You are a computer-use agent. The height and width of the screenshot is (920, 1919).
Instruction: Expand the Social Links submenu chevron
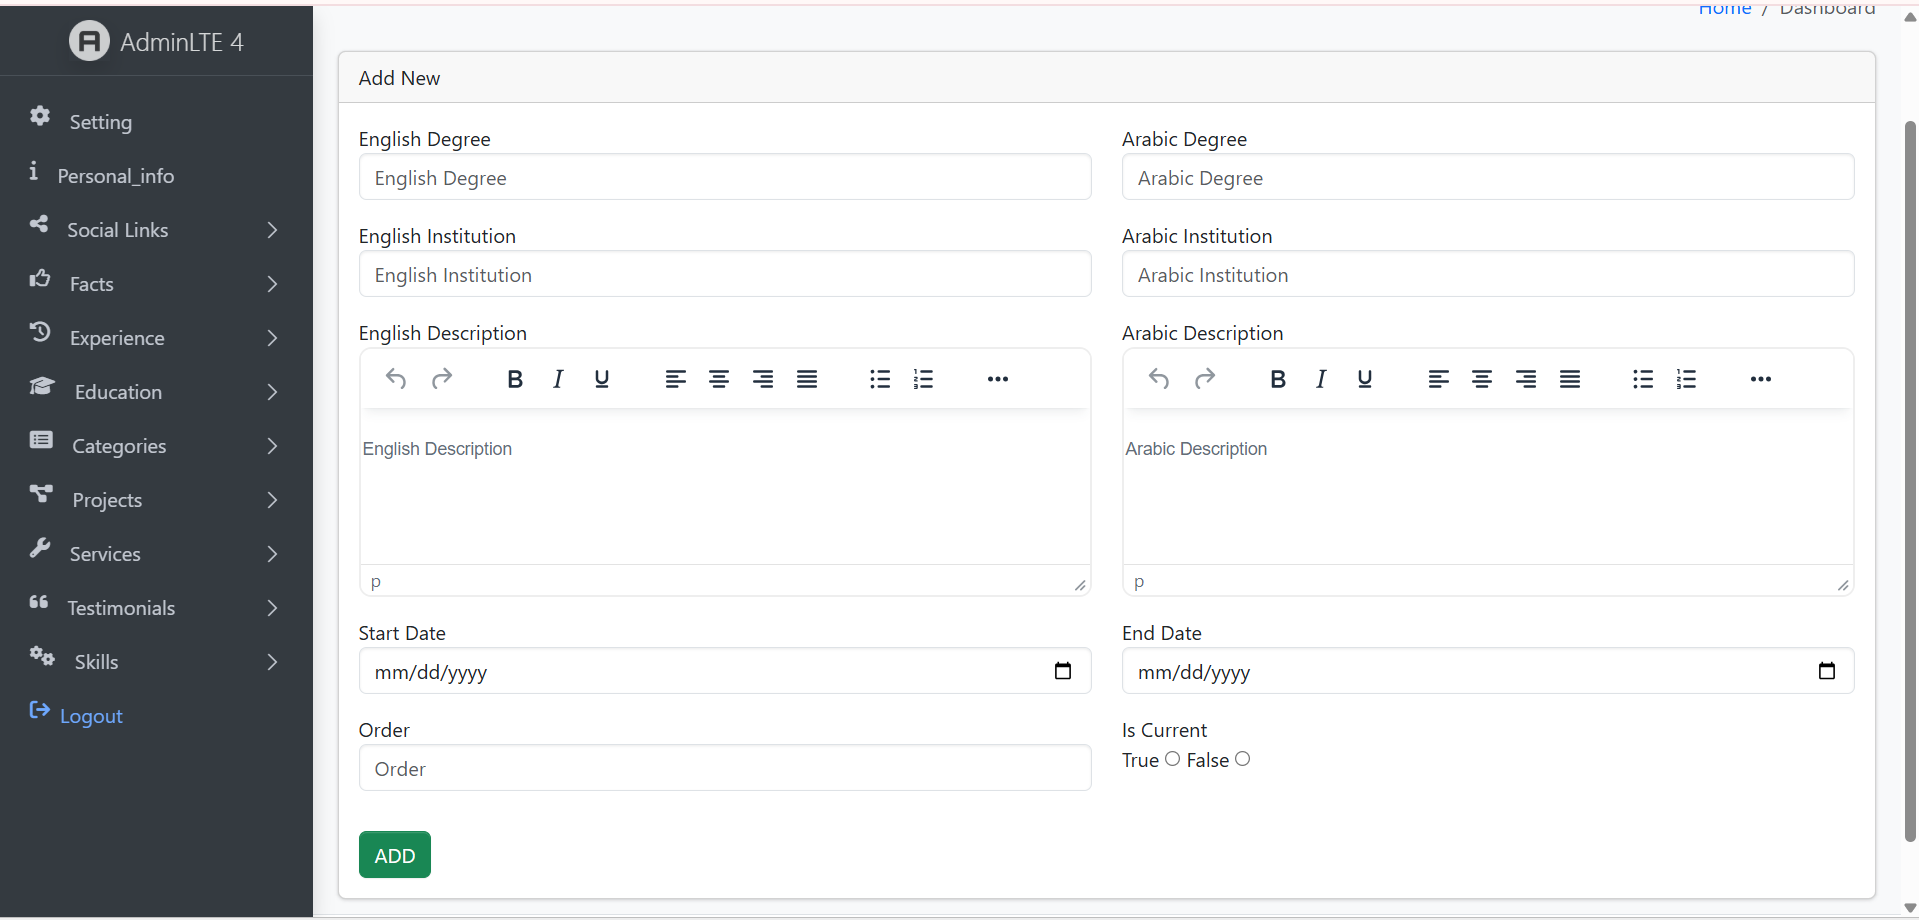(x=273, y=230)
